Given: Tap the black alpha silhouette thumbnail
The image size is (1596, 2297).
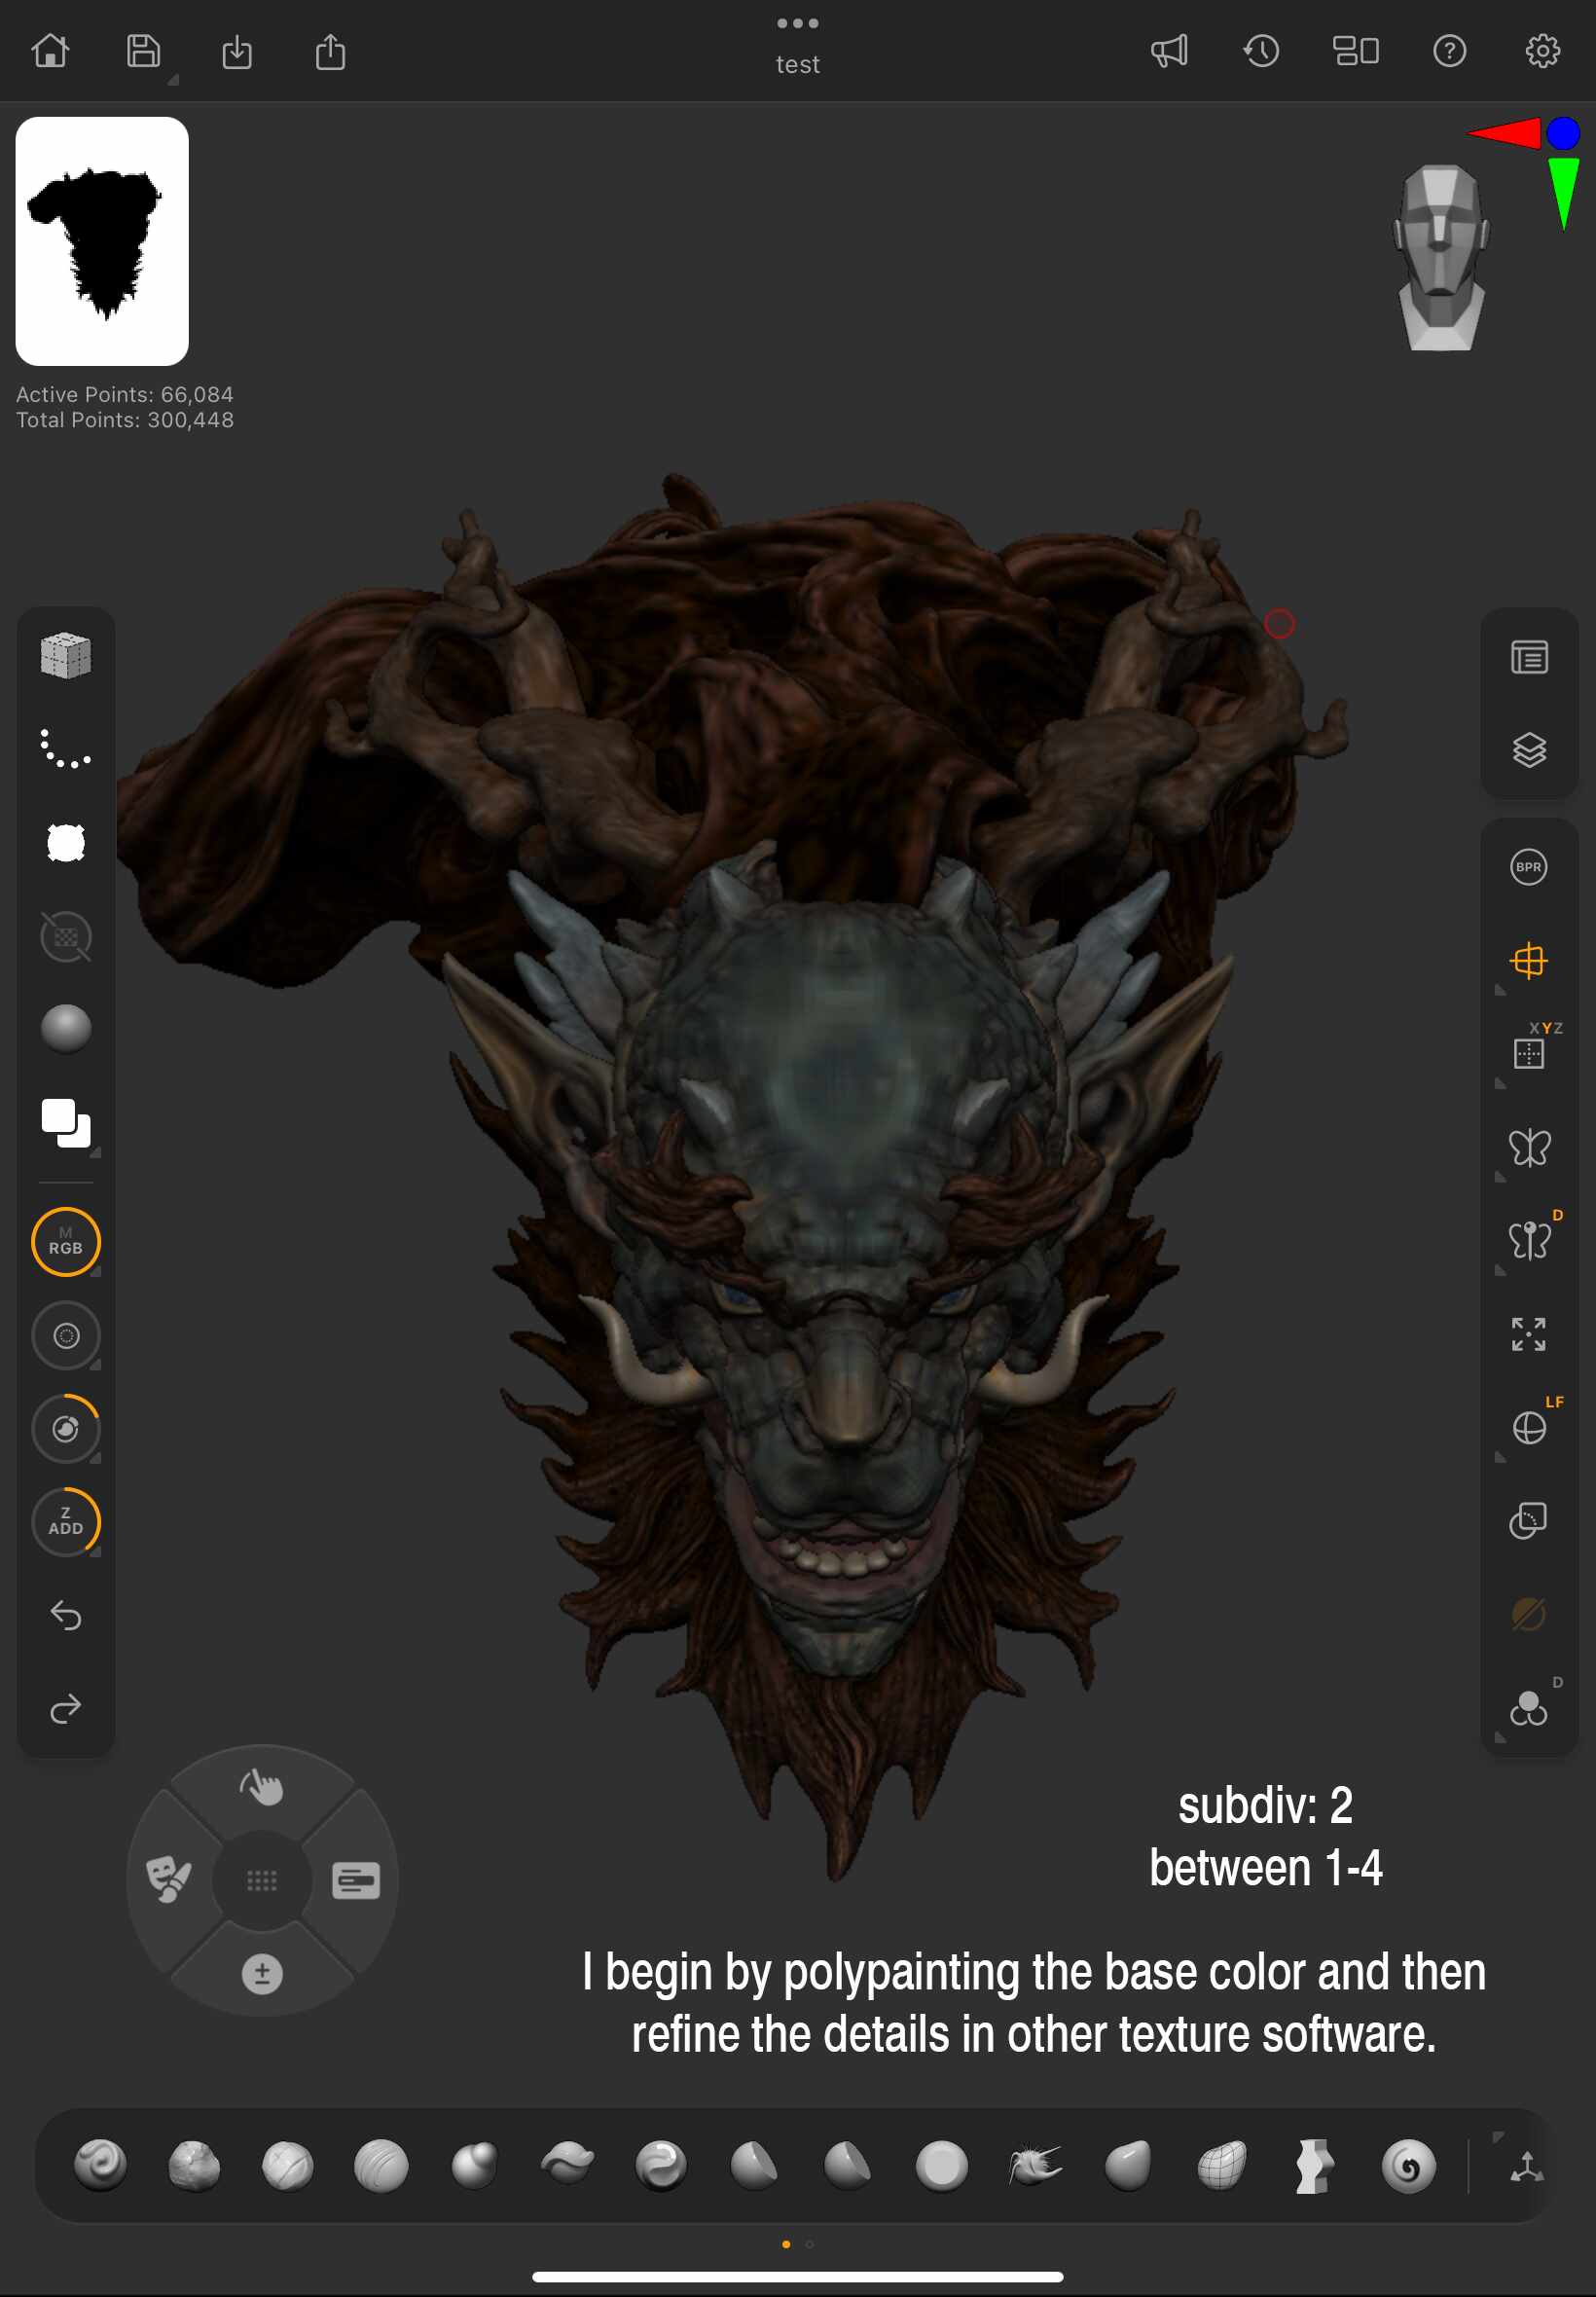Looking at the screenshot, I should click(102, 241).
